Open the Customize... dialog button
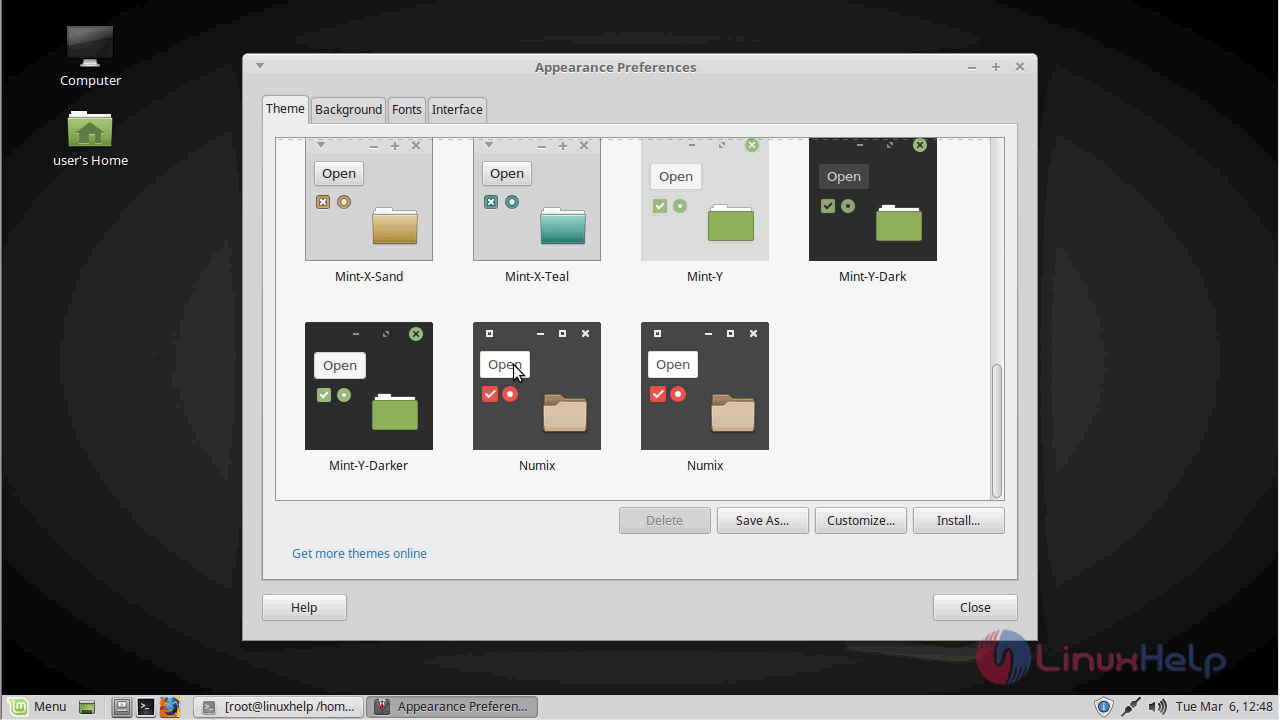The height and width of the screenshot is (720, 1280). 861,520
